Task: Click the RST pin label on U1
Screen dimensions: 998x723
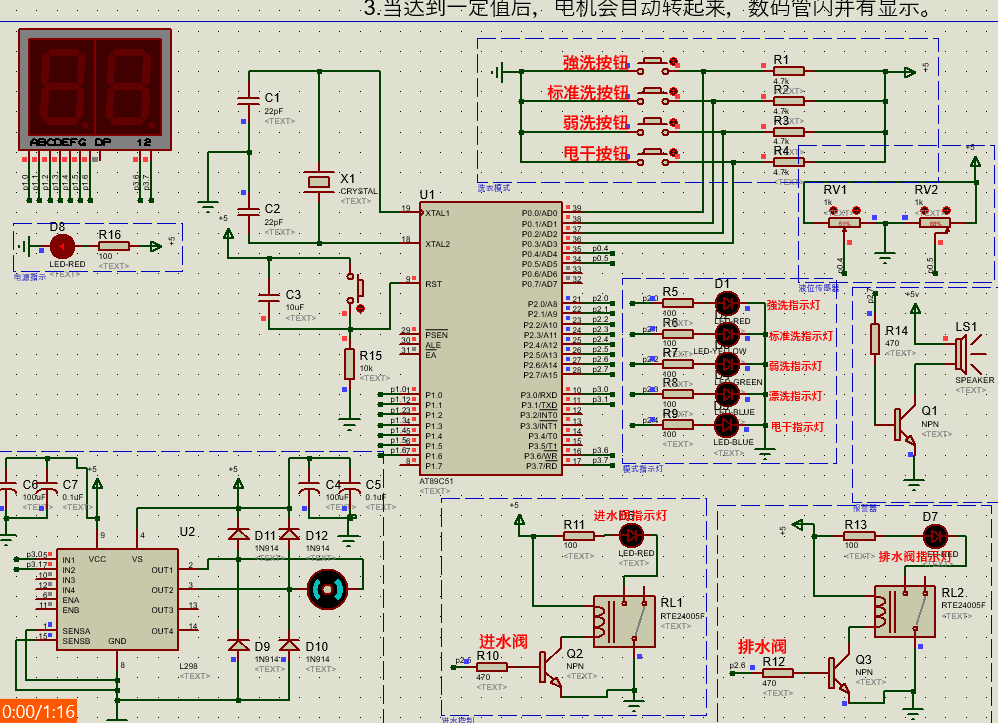Action: click(x=433, y=284)
